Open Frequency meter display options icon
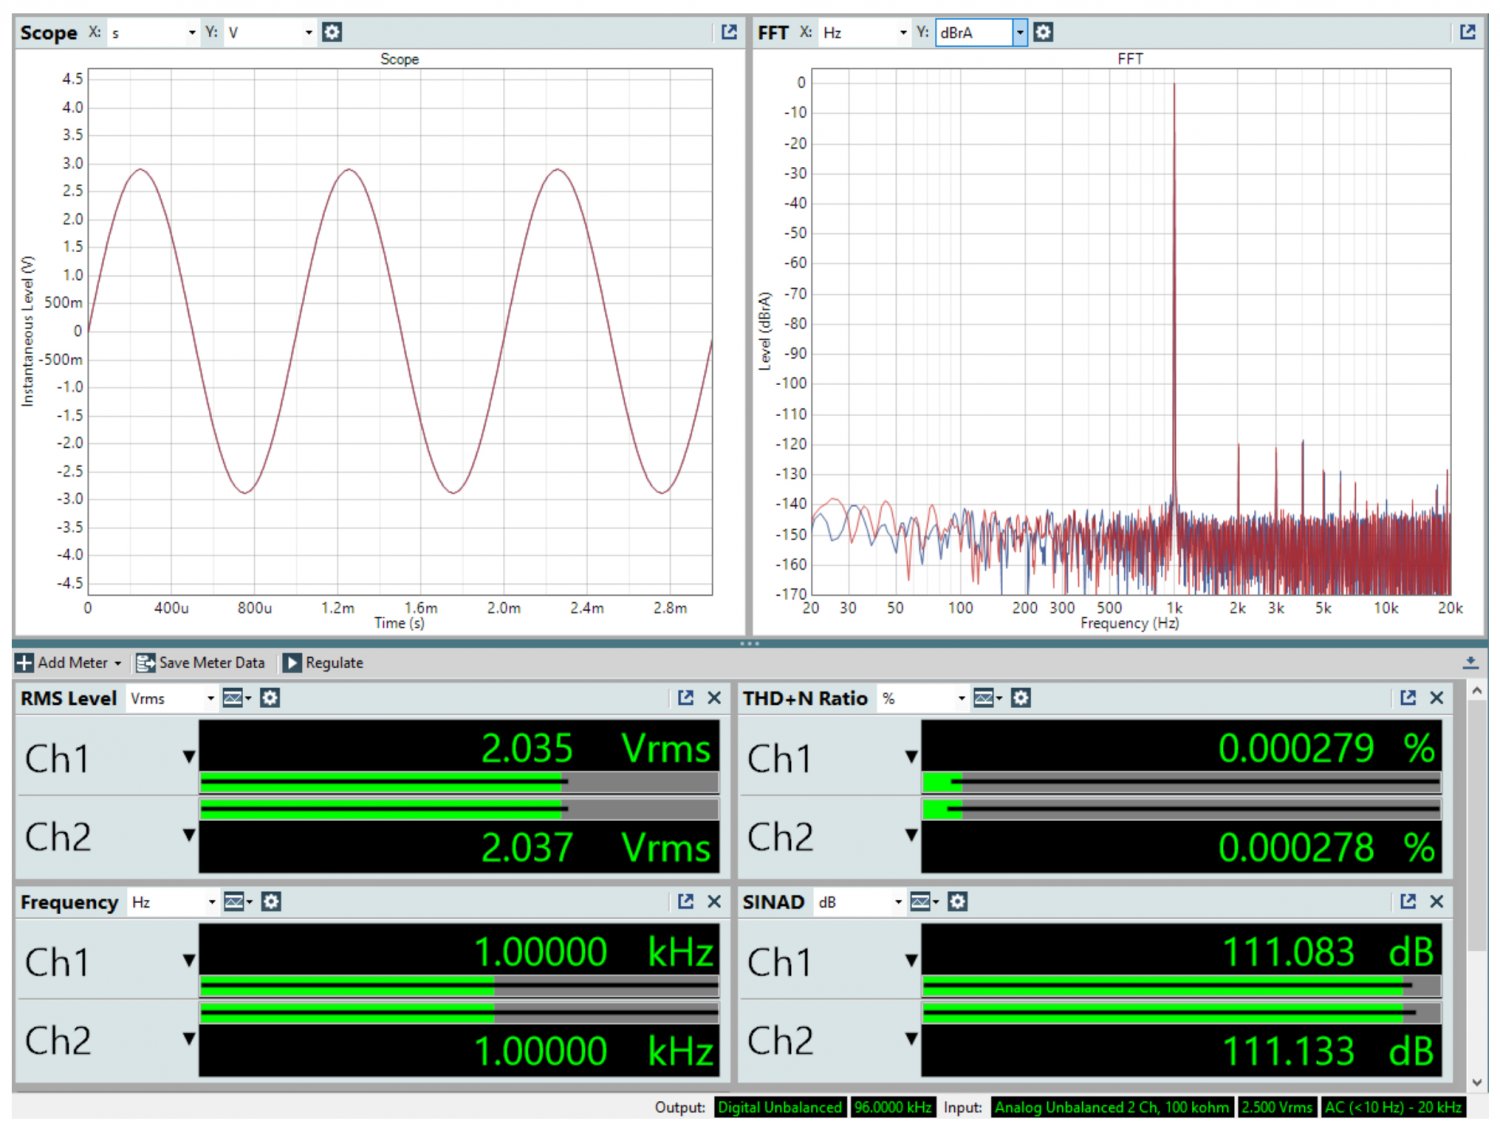This screenshot has height=1135, width=1500. pyautogui.click(x=237, y=902)
